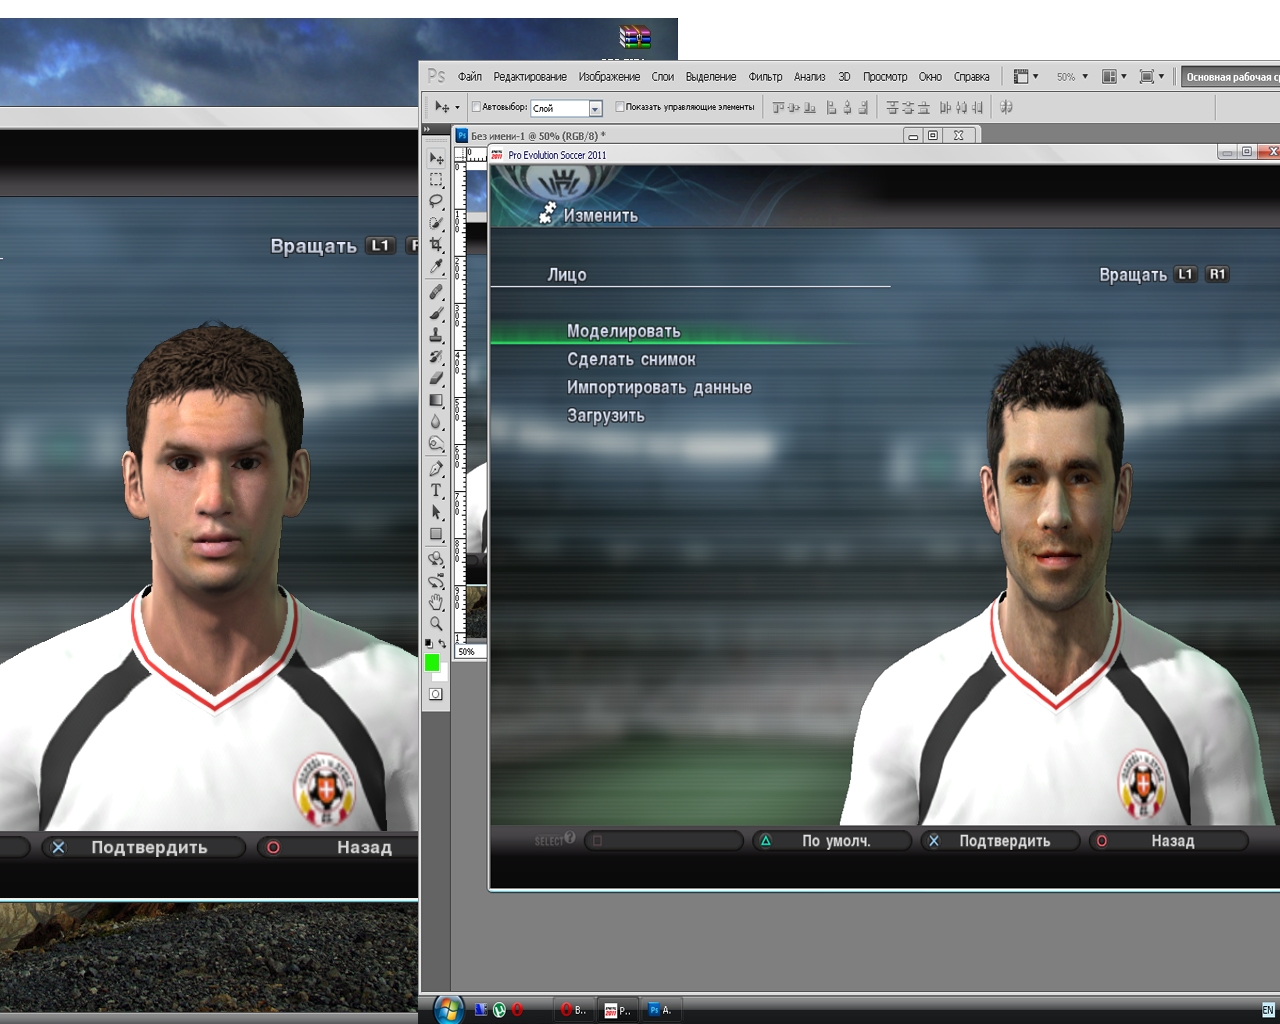Select the Horizontal Type tool
This screenshot has height=1024, width=1280.
coord(436,491)
